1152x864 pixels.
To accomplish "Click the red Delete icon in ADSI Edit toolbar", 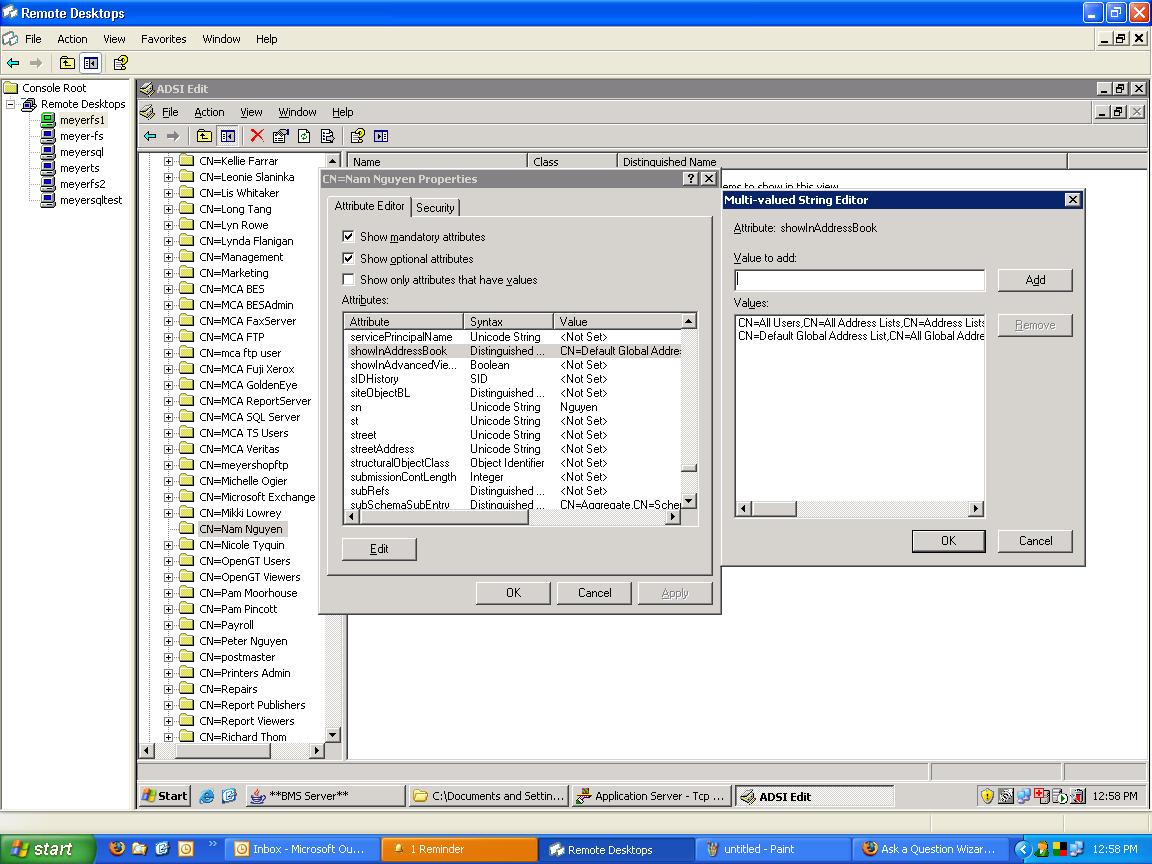I will click(x=257, y=136).
